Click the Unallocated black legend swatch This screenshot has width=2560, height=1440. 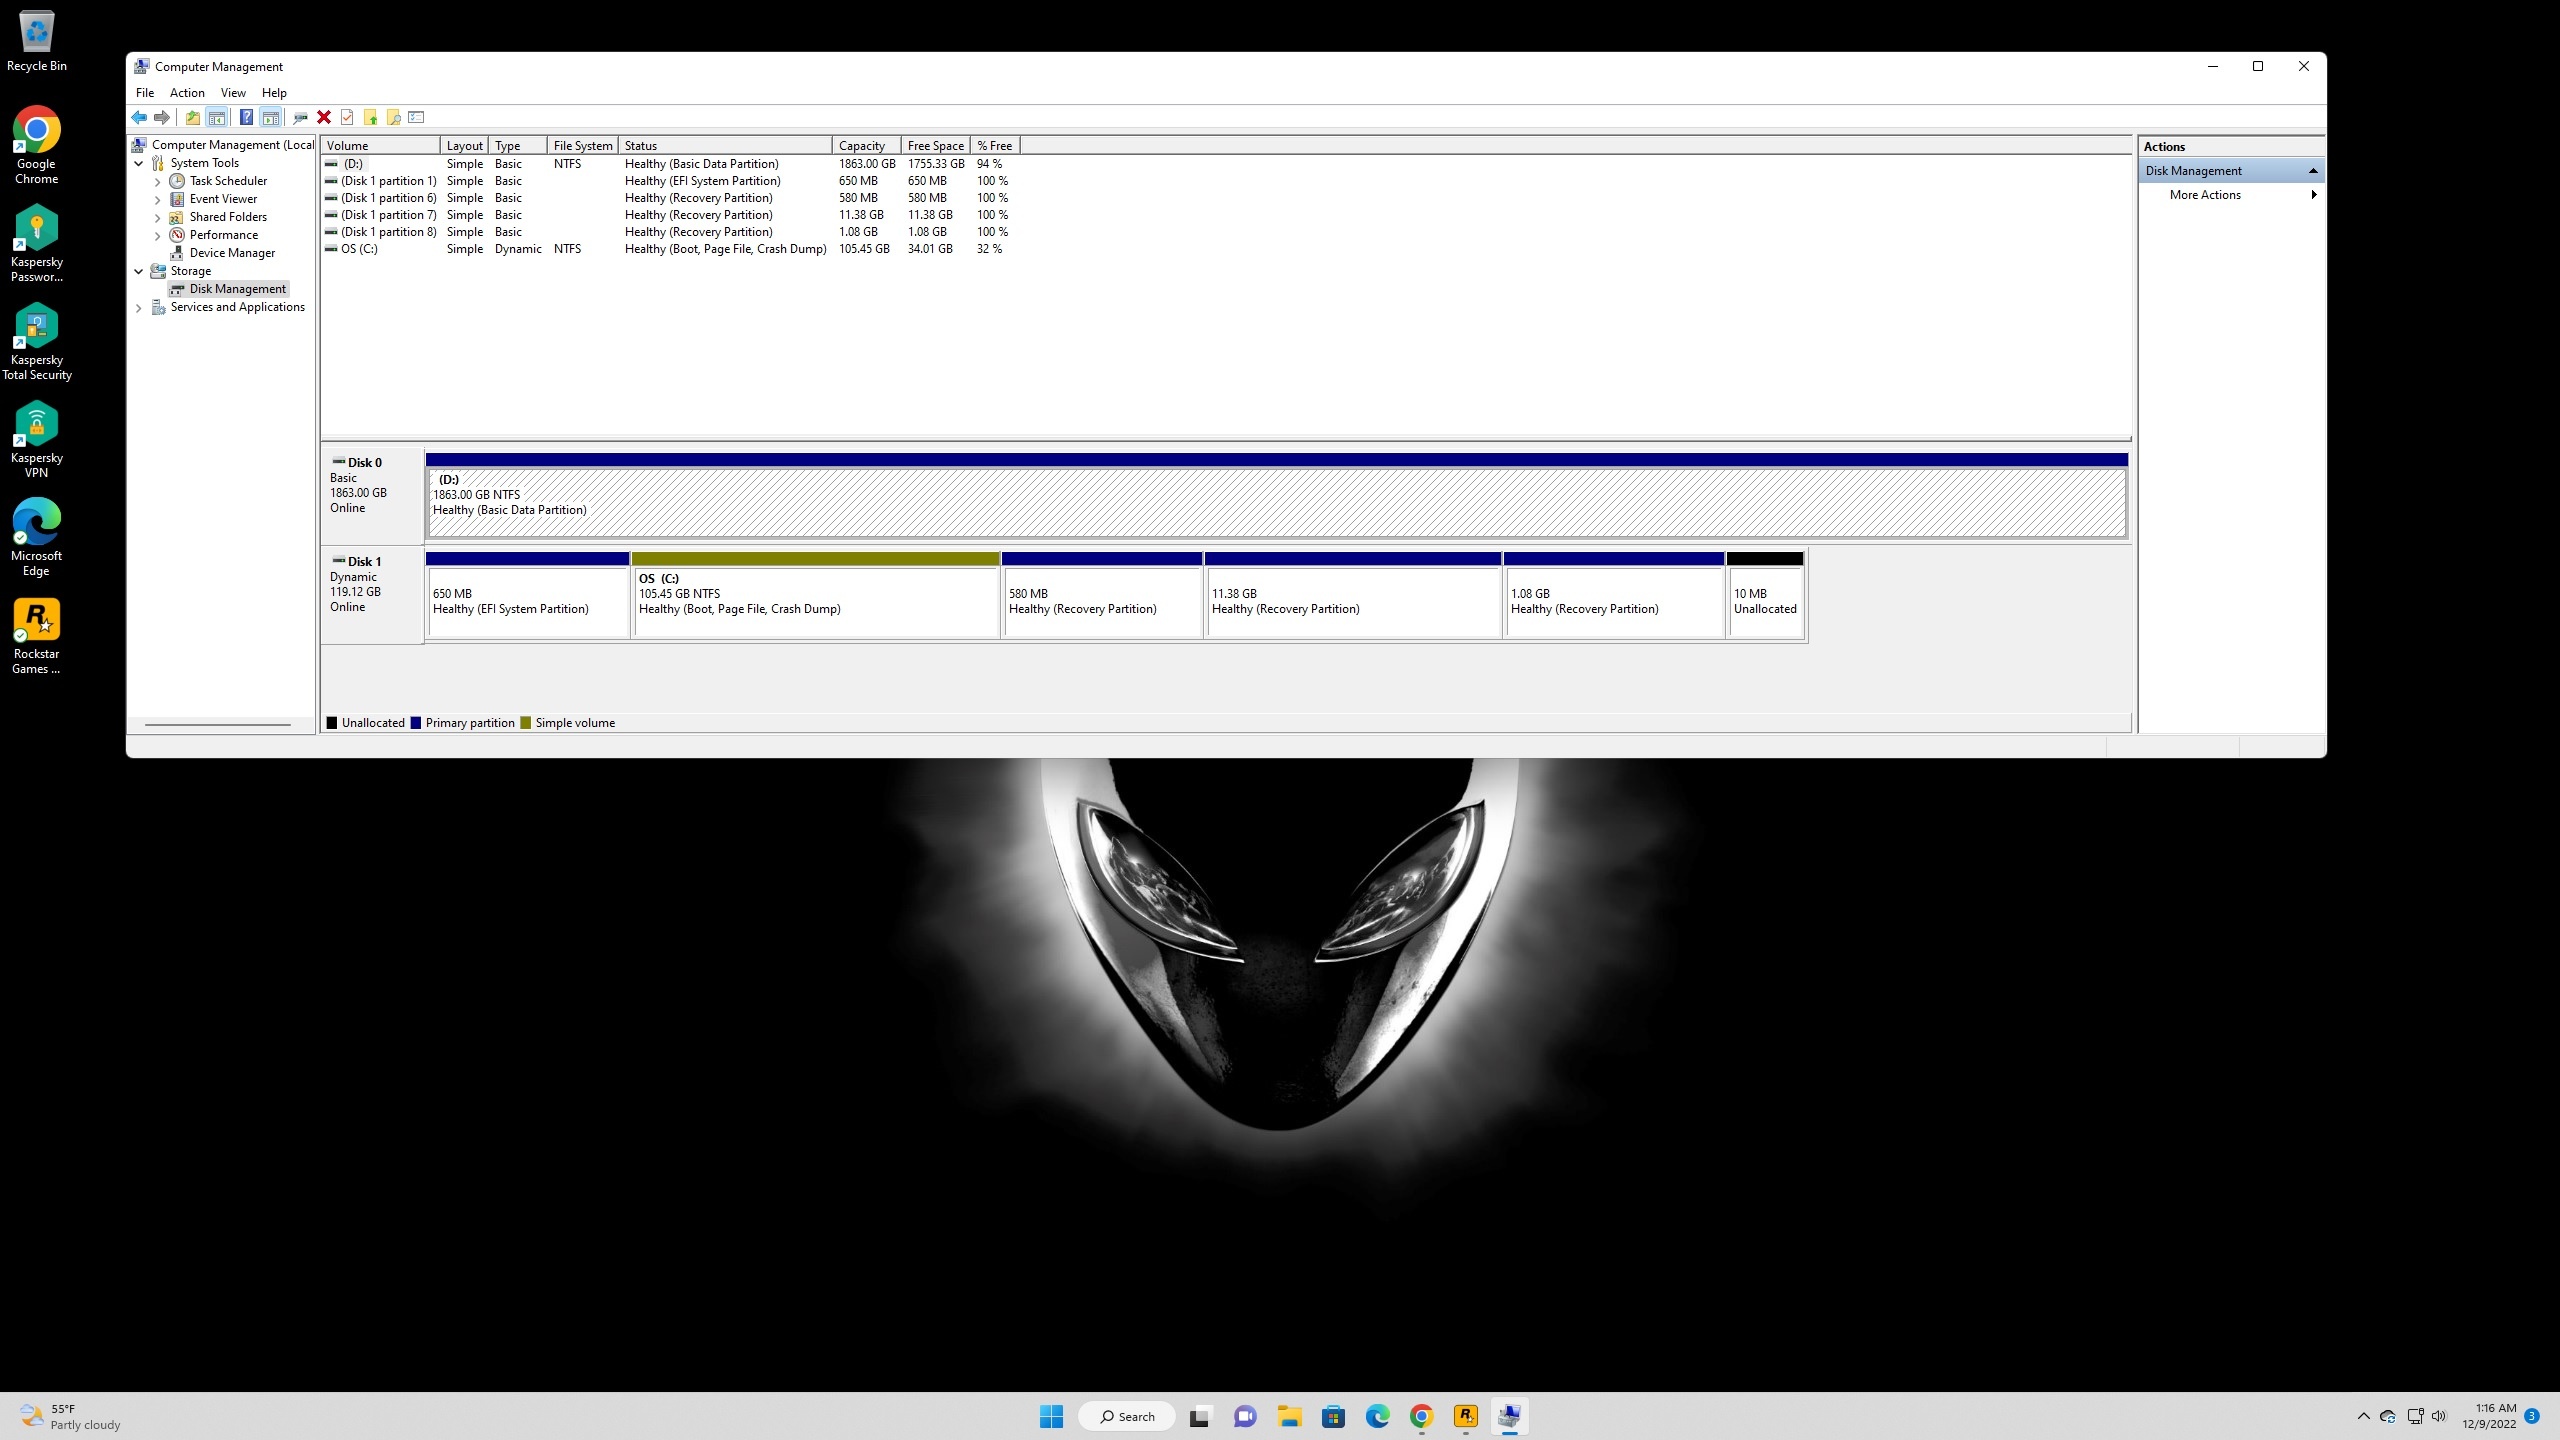pyautogui.click(x=332, y=723)
